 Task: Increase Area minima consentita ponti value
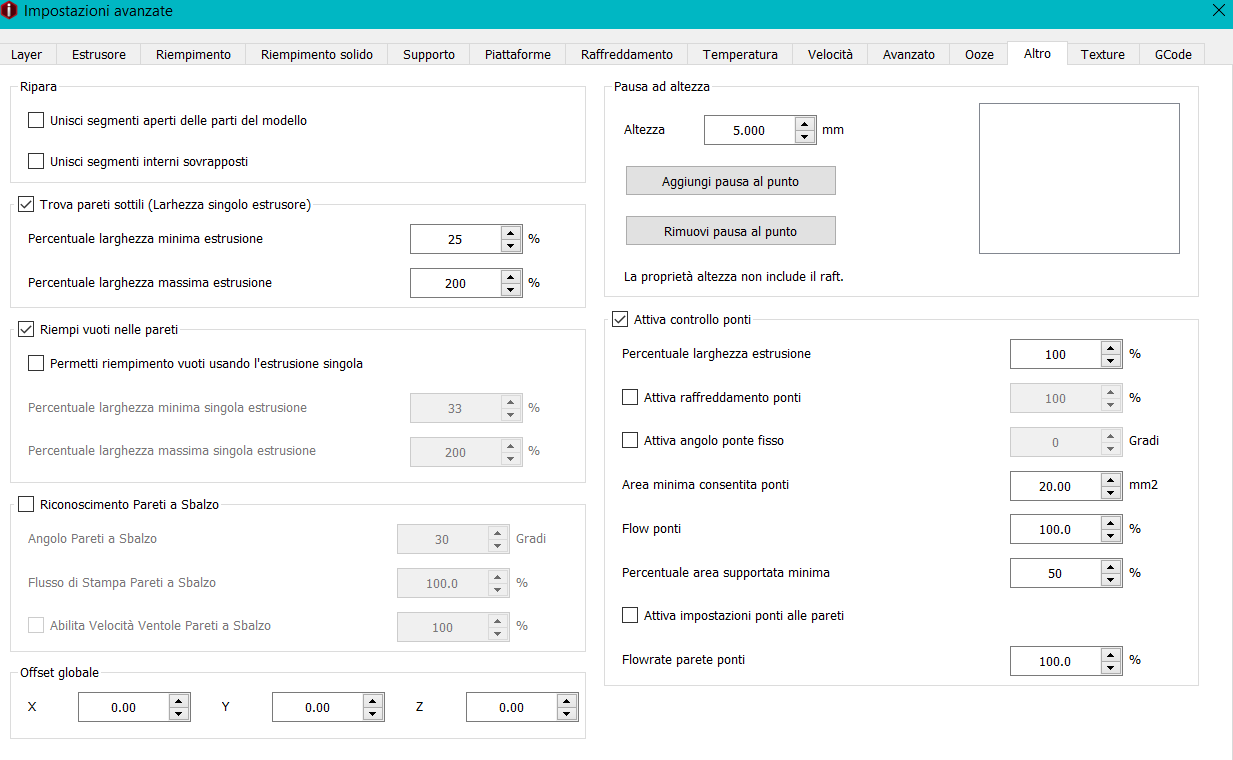[1111, 480]
